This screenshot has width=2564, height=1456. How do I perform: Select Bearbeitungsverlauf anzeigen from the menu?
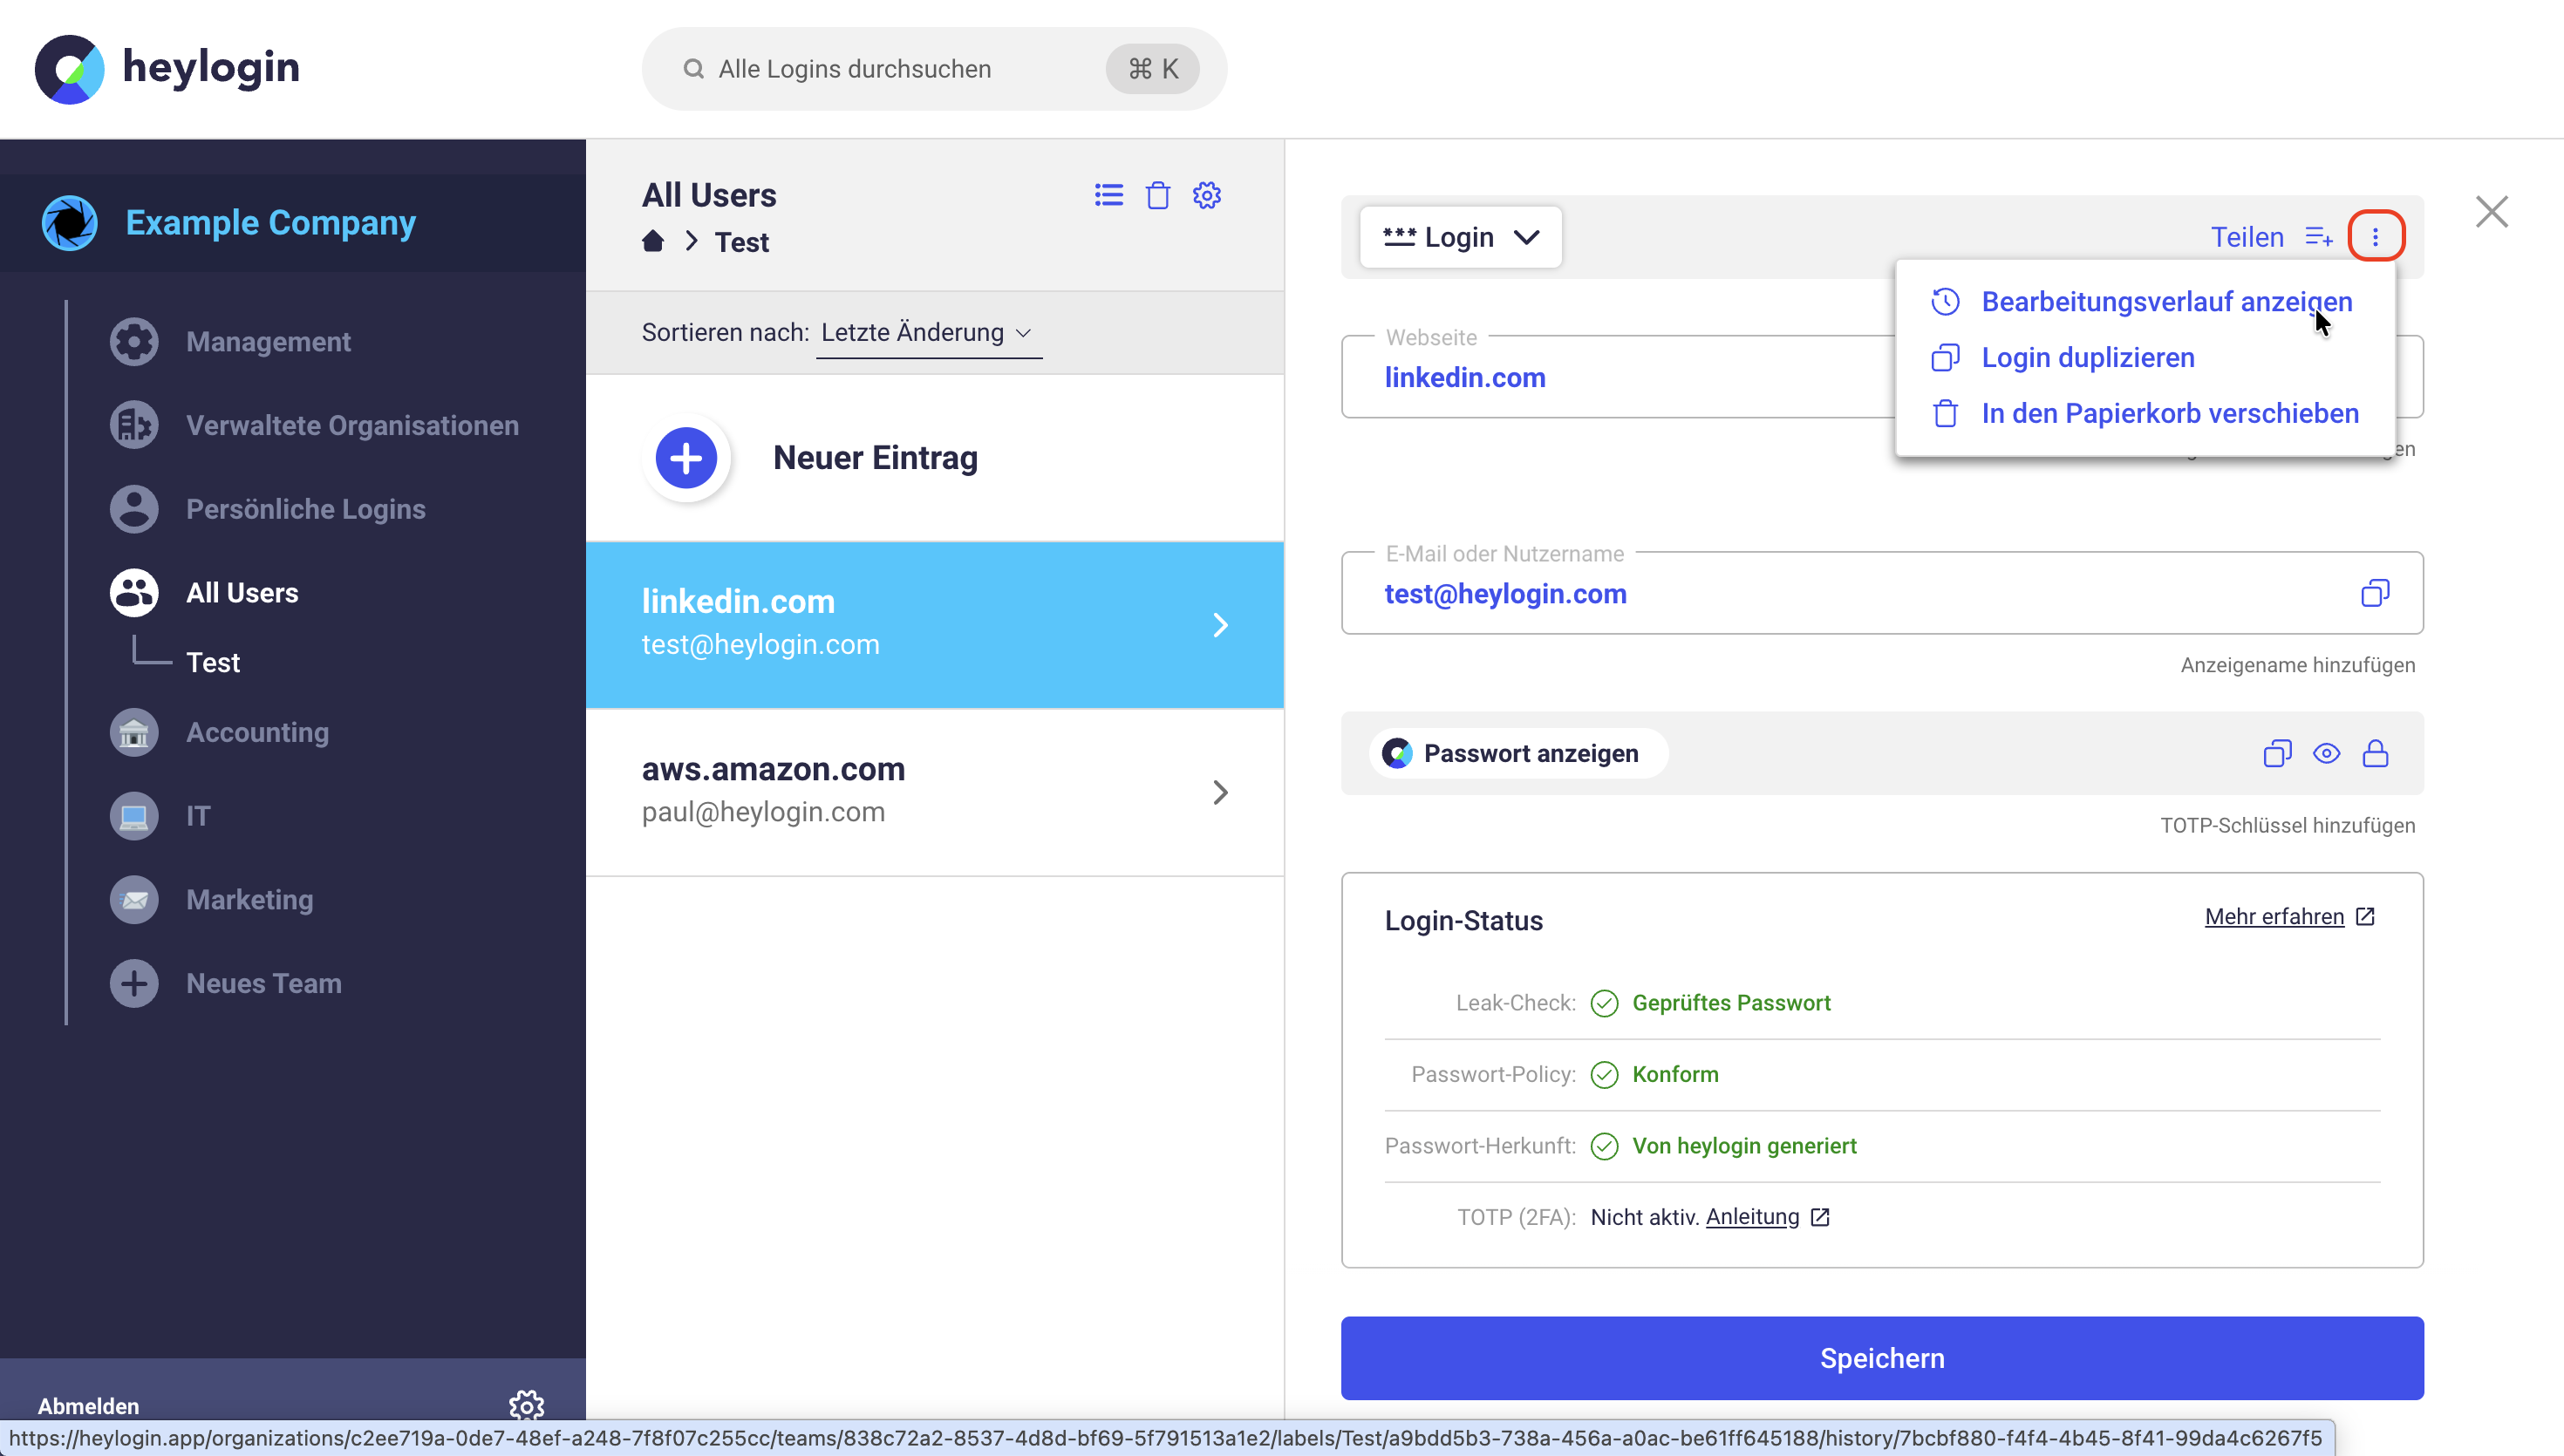2166,301
